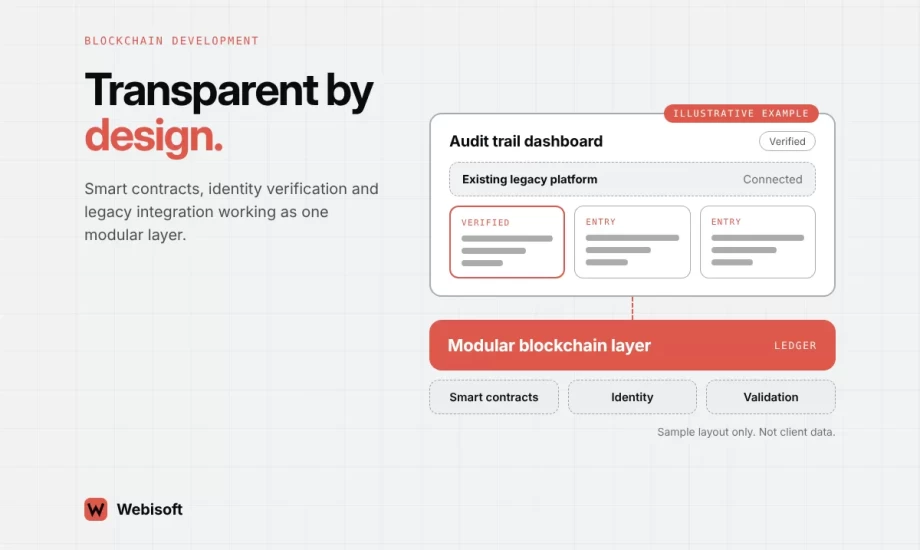Click the Smart contracts description paragraph
The width and height of the screenshot is (920, 550).
[x=231, y=211]
